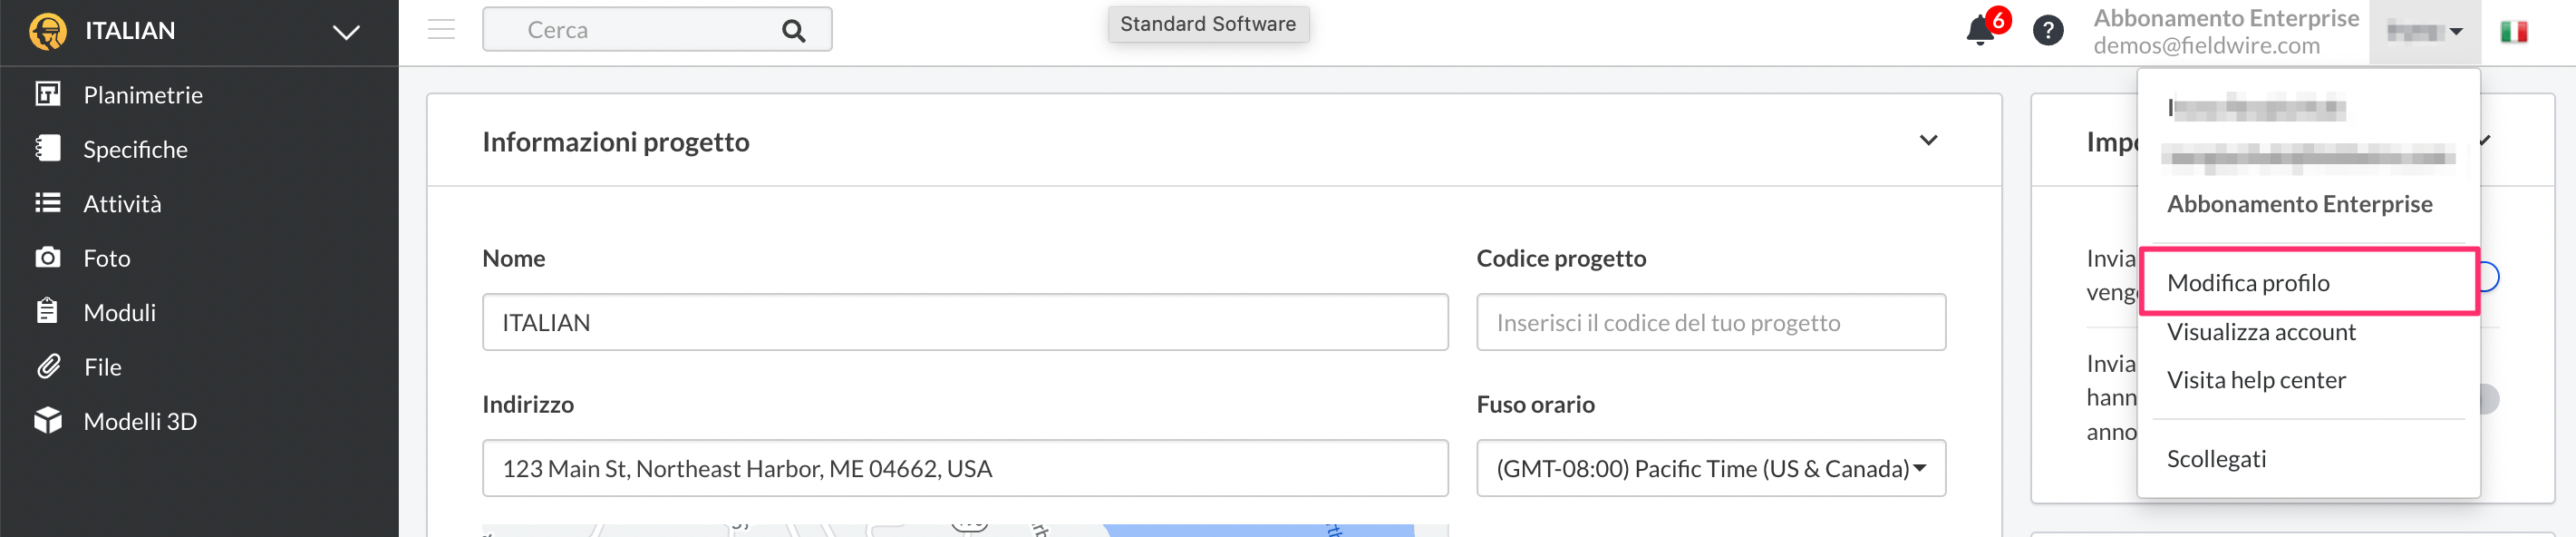Click the Codice progetto input field

tap(1710, 322)
